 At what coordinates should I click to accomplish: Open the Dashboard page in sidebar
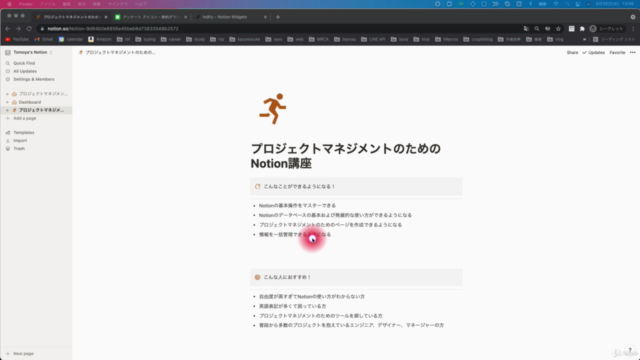click(29, 102)
